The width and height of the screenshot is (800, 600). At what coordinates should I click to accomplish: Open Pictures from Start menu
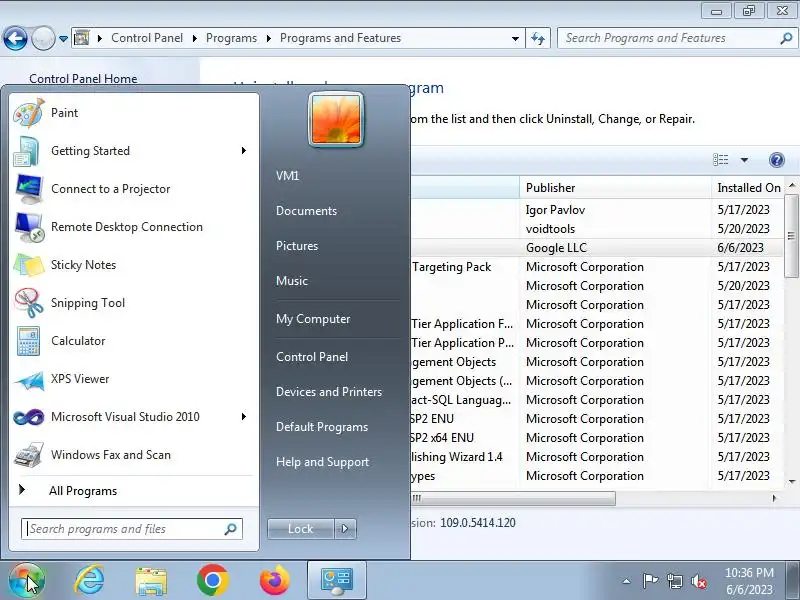click(x=297, y=246)
